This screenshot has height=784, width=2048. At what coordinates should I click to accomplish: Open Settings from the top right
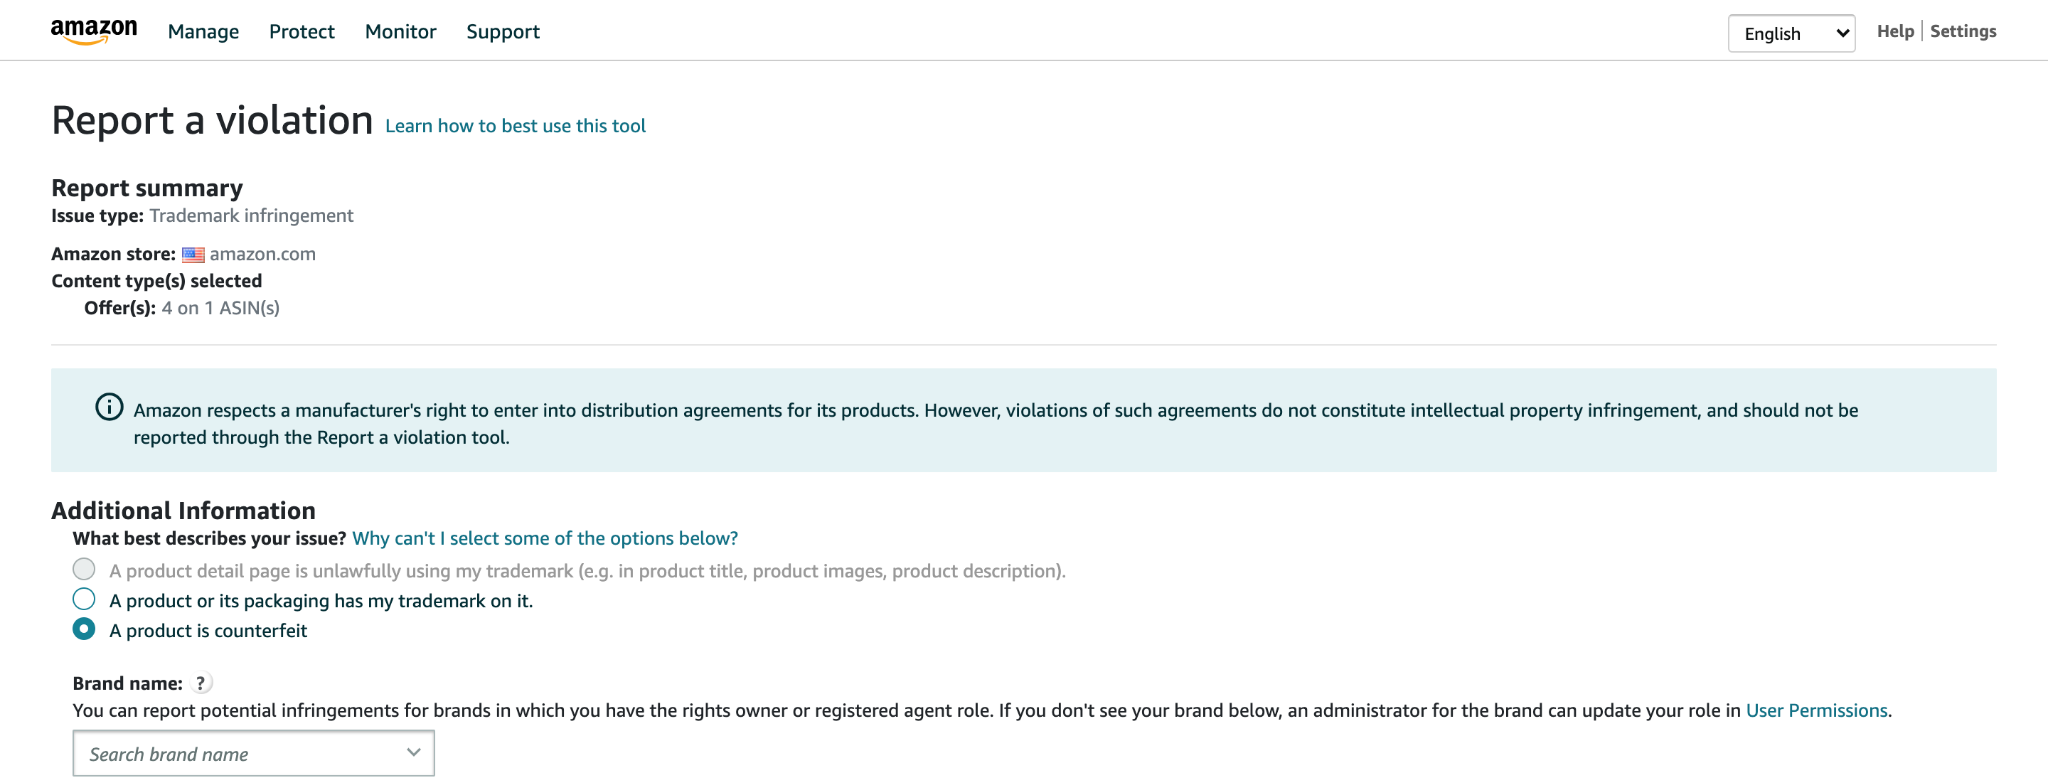click(1963, 31)
